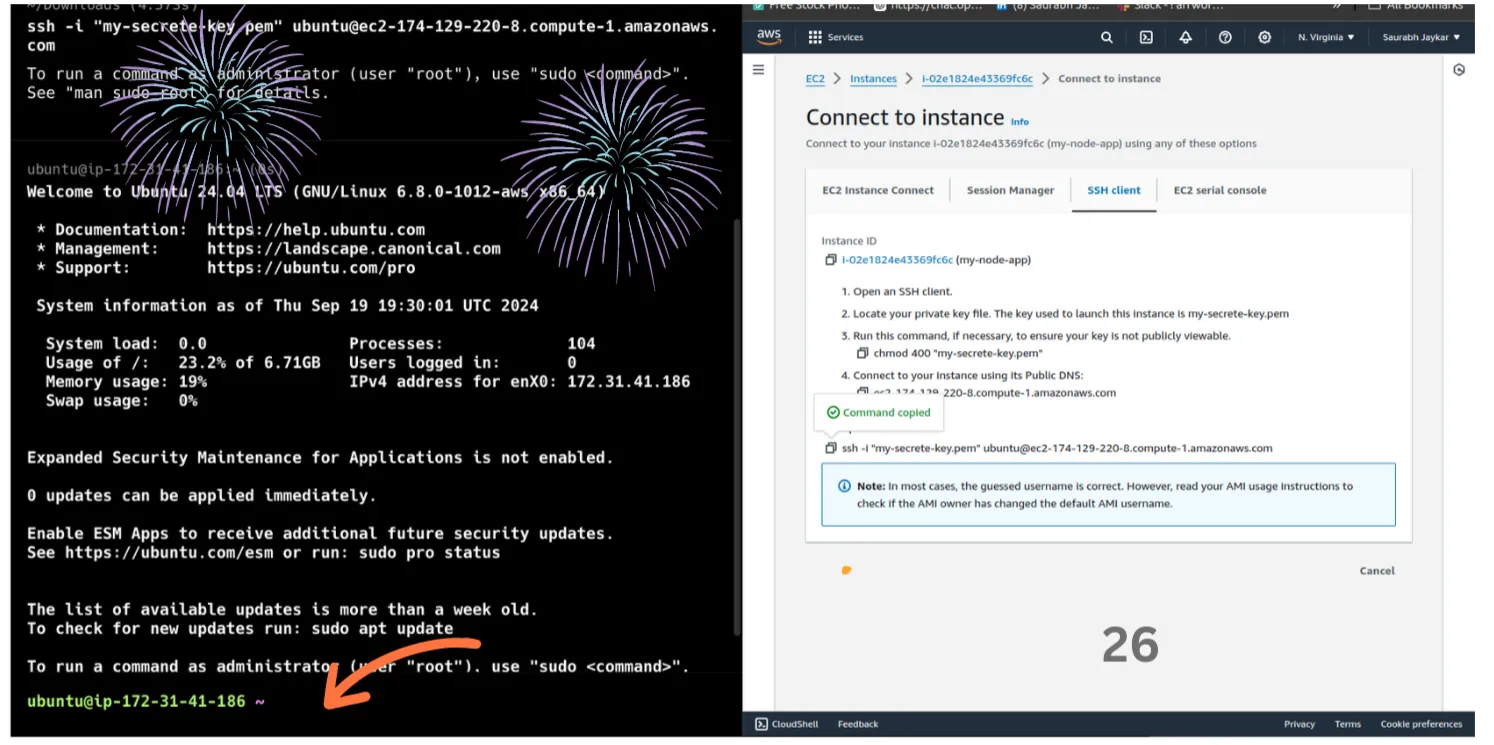
Task: Click the 'Command copied' confirmation popup
Action: tap(878, 412)
